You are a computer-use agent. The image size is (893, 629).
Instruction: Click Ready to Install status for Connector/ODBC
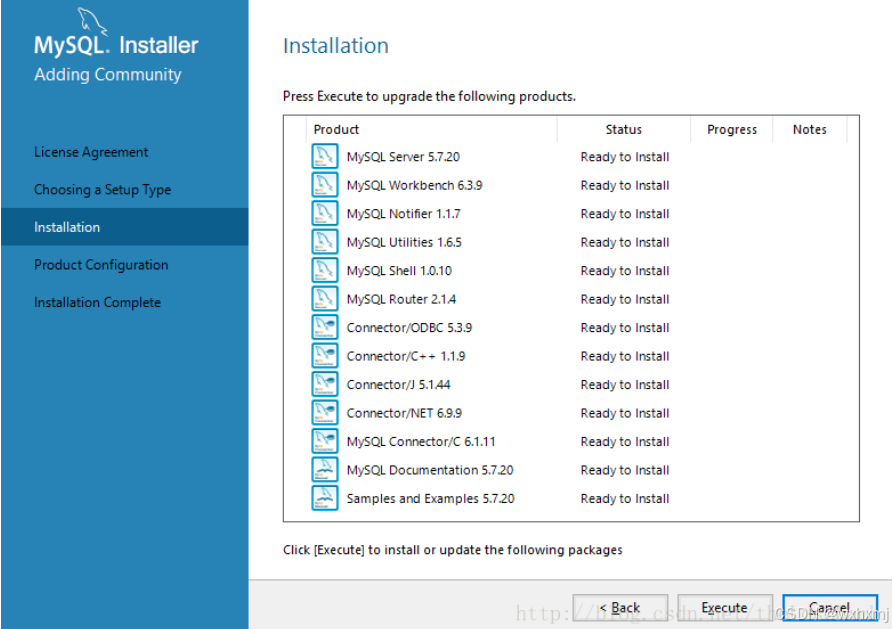(x=625, y=328)
